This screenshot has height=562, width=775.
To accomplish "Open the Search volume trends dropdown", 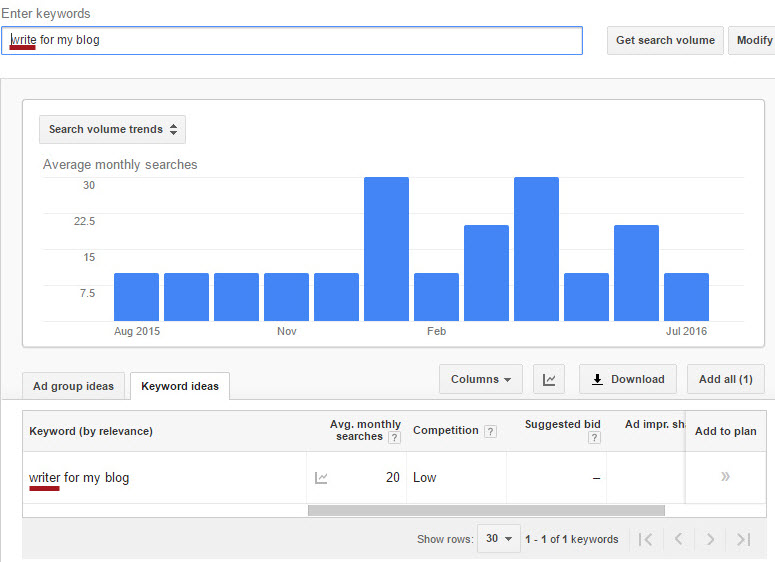I will 112,129.
